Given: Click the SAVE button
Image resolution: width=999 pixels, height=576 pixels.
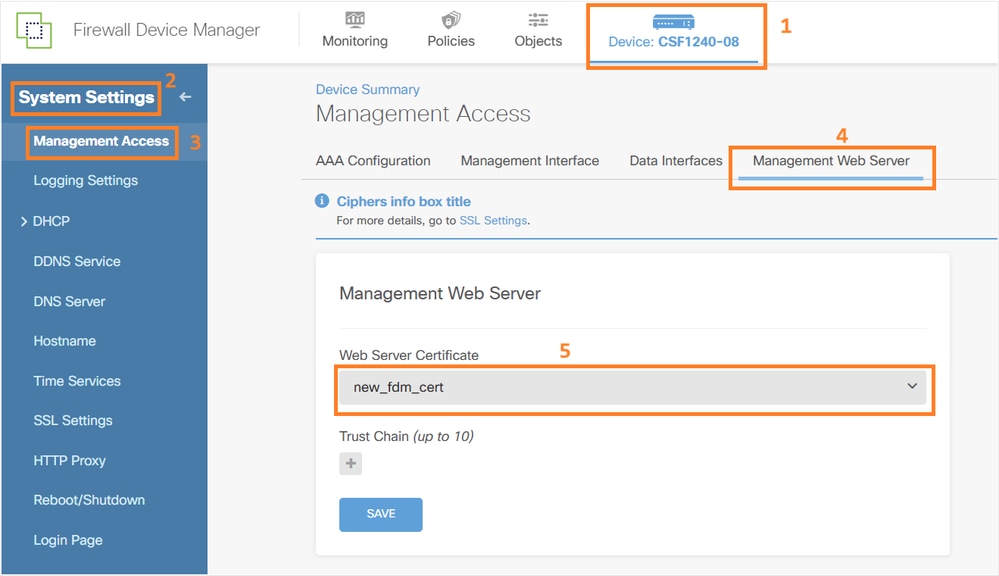Looking at the screenshot, I should [x=381, y=514].
